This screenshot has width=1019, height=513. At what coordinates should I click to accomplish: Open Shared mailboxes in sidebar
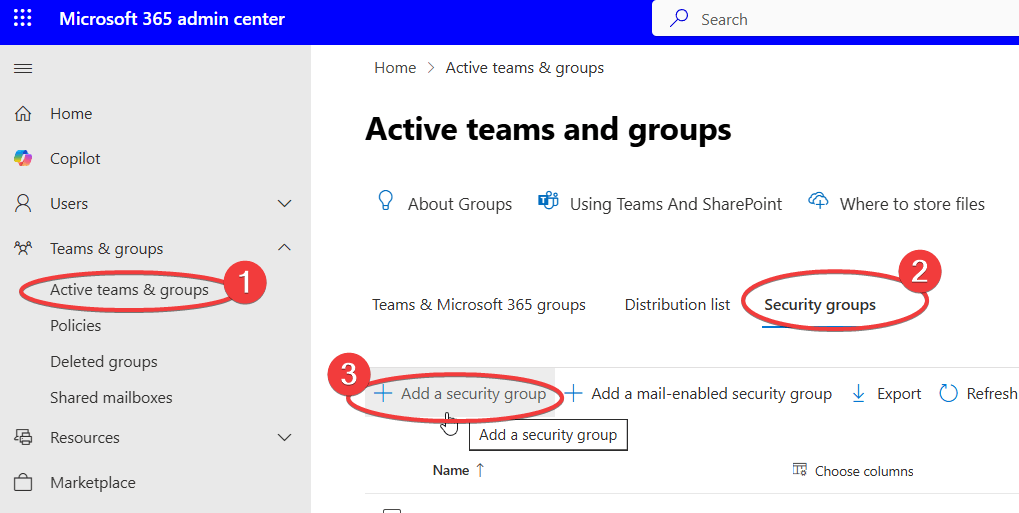(111, 398)
